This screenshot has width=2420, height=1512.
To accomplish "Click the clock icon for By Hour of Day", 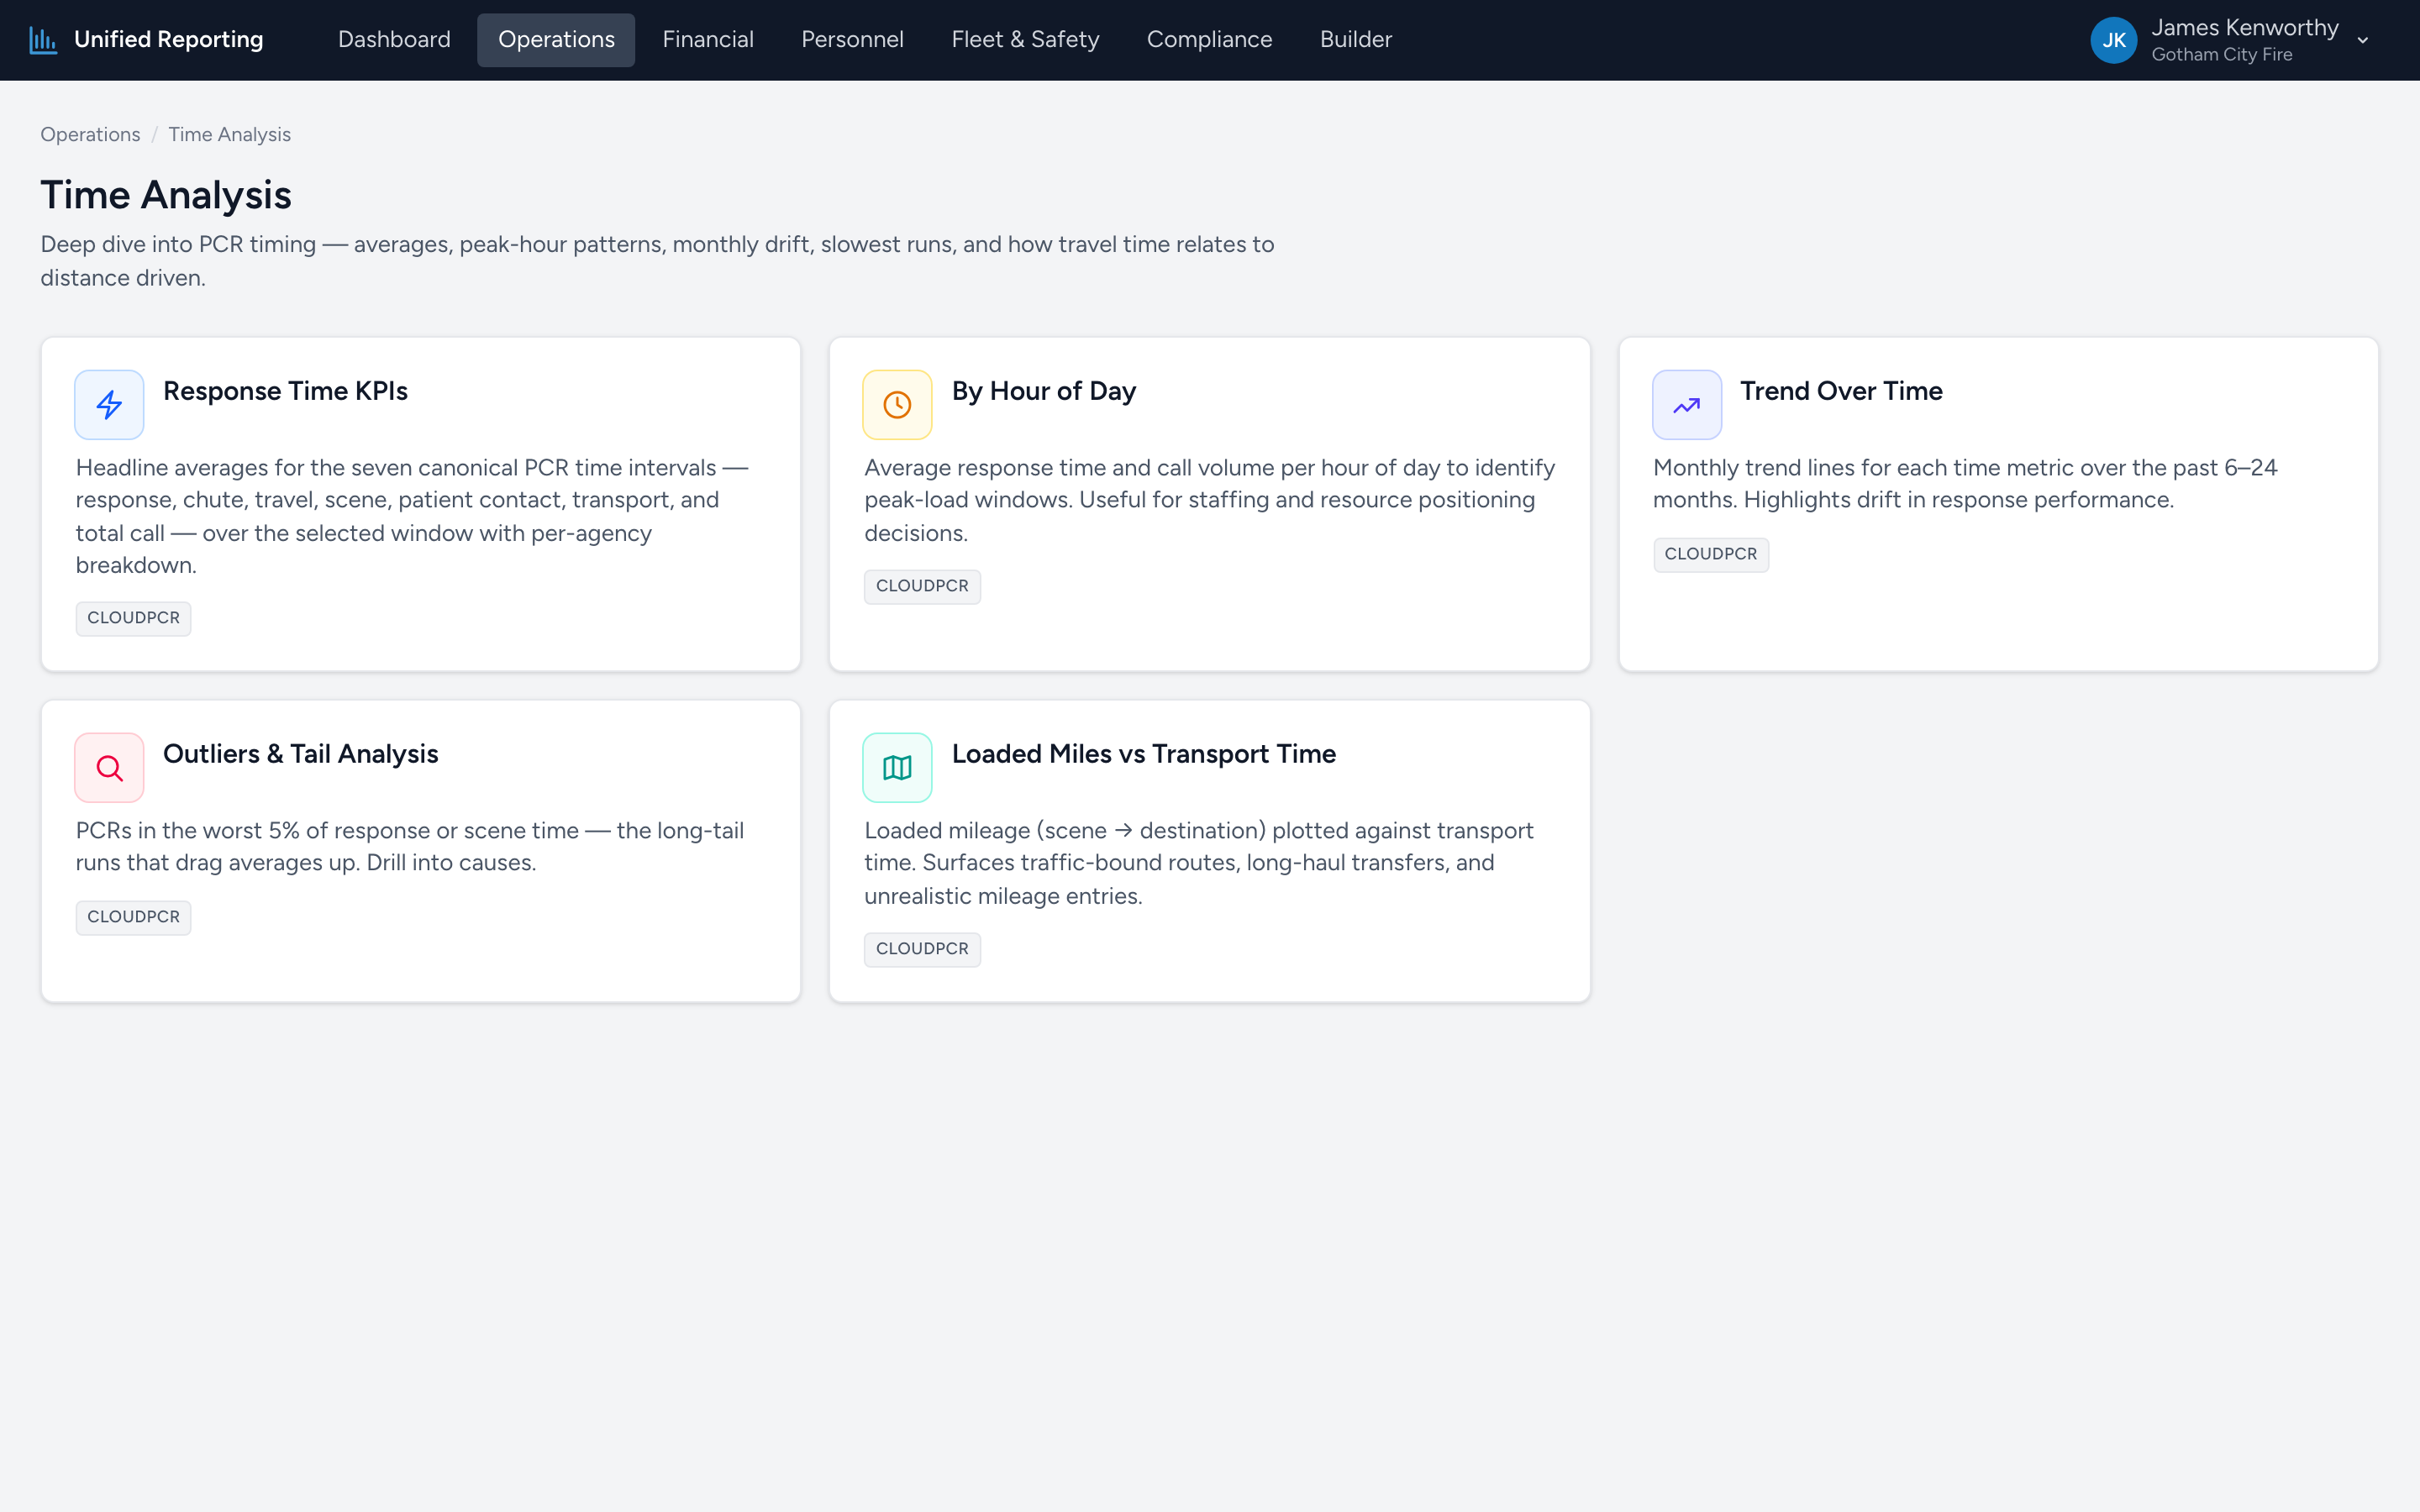I will tap(897, 405).
